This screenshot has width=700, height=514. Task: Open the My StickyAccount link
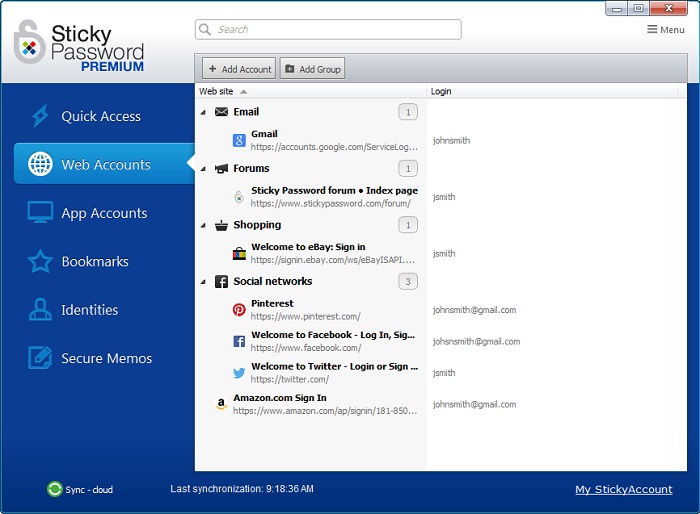(x=623, y=489)
